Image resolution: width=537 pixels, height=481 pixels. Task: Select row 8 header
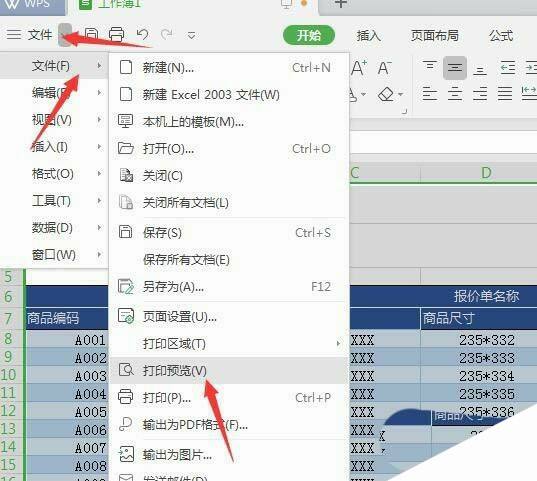12,338
